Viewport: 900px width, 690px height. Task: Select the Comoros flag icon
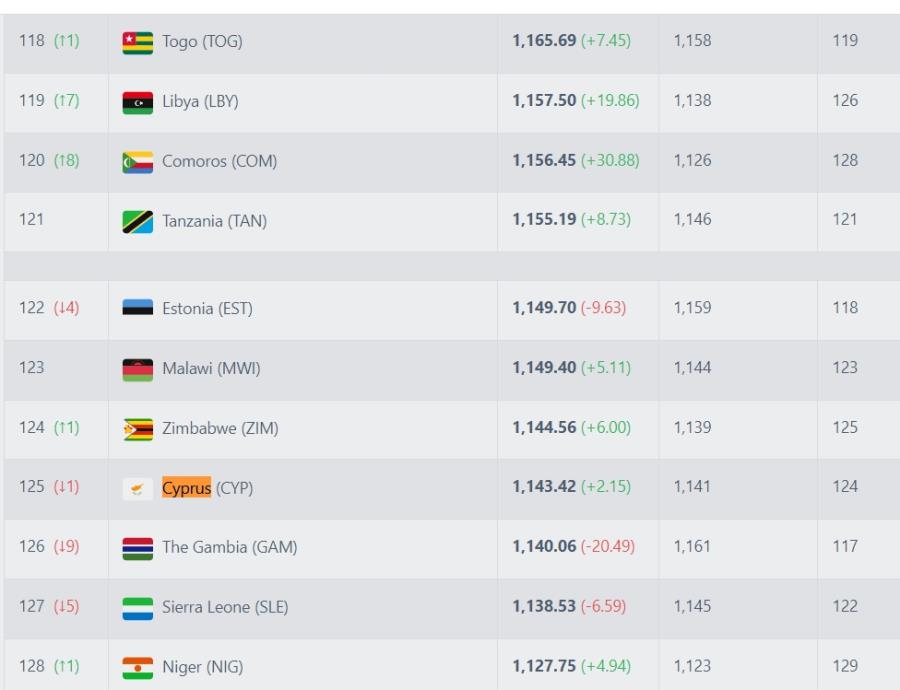(x=138, y=162)
